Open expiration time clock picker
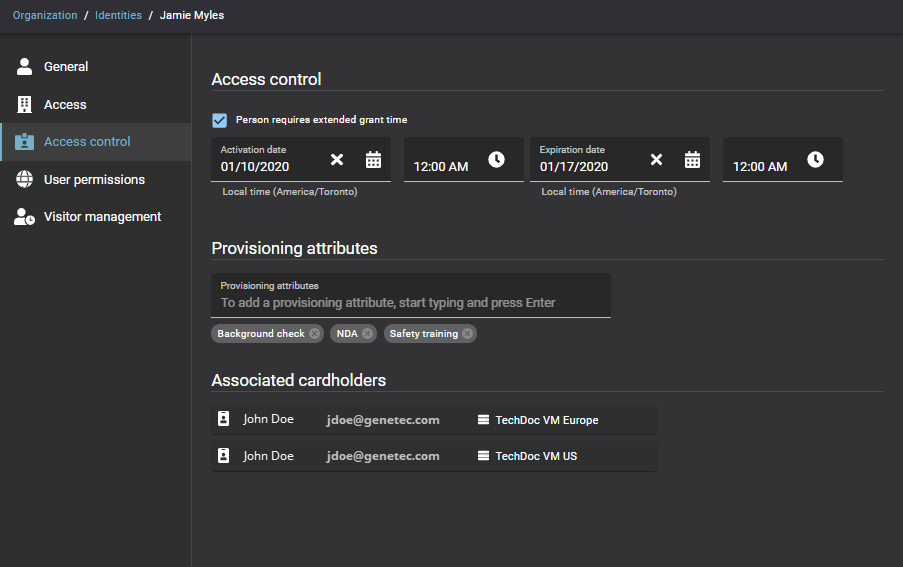The height and width of the screenshot is (567, 903). [x=815, y=160]
